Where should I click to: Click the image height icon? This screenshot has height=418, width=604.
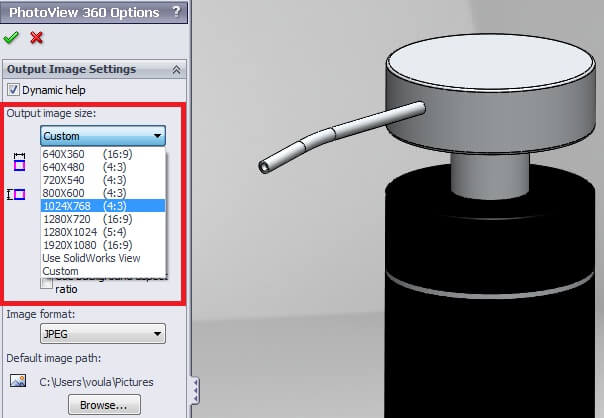pos(18,194)
